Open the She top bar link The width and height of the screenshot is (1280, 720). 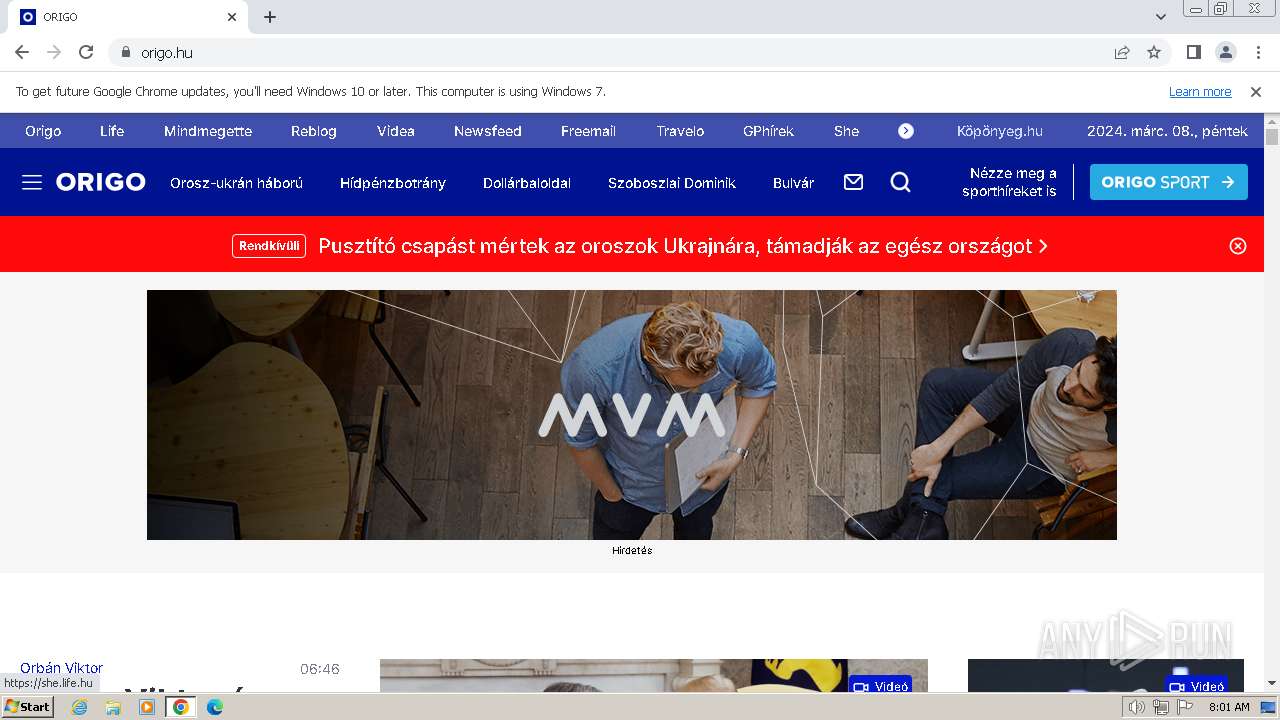click(x=846, y=131)
